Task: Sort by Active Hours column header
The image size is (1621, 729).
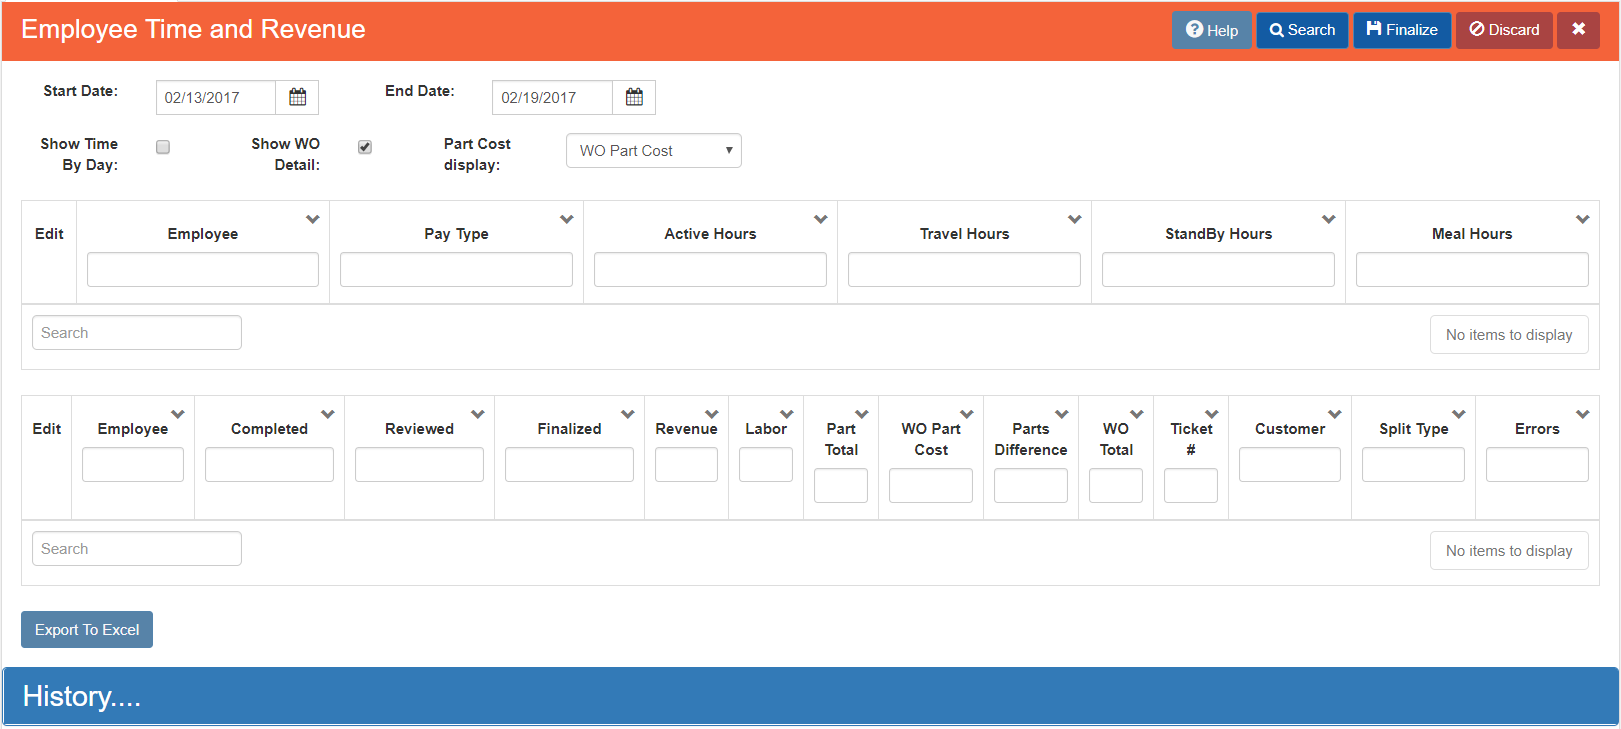Action: (x=710, y=234)
